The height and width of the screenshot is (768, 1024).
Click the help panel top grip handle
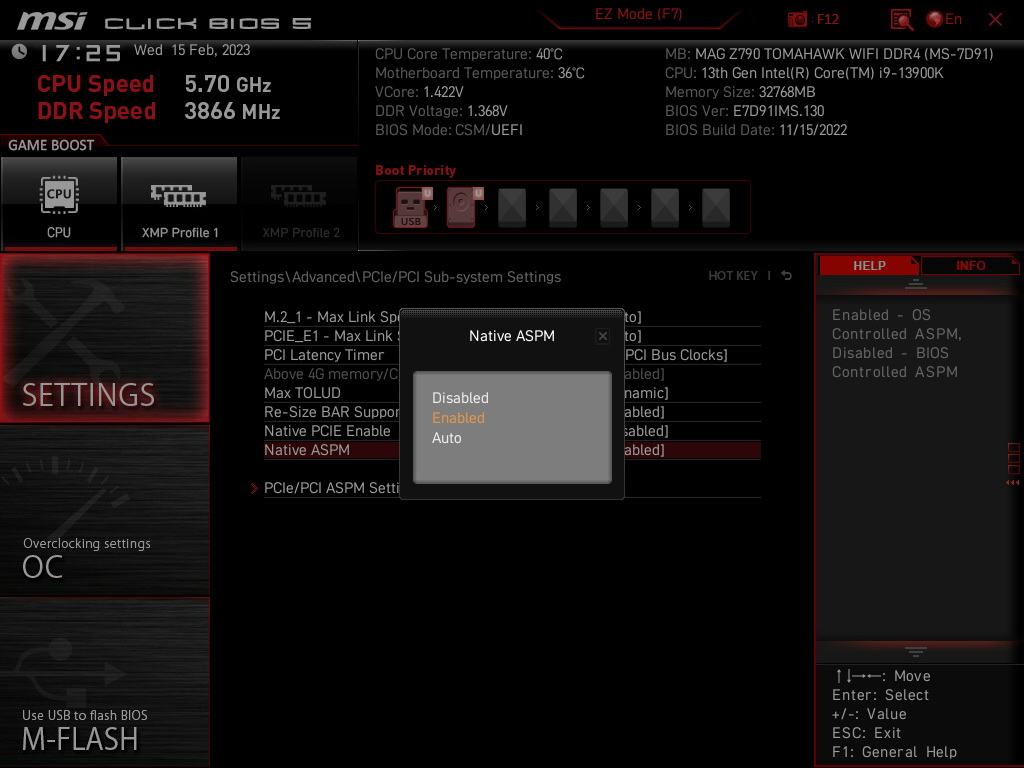916,284
